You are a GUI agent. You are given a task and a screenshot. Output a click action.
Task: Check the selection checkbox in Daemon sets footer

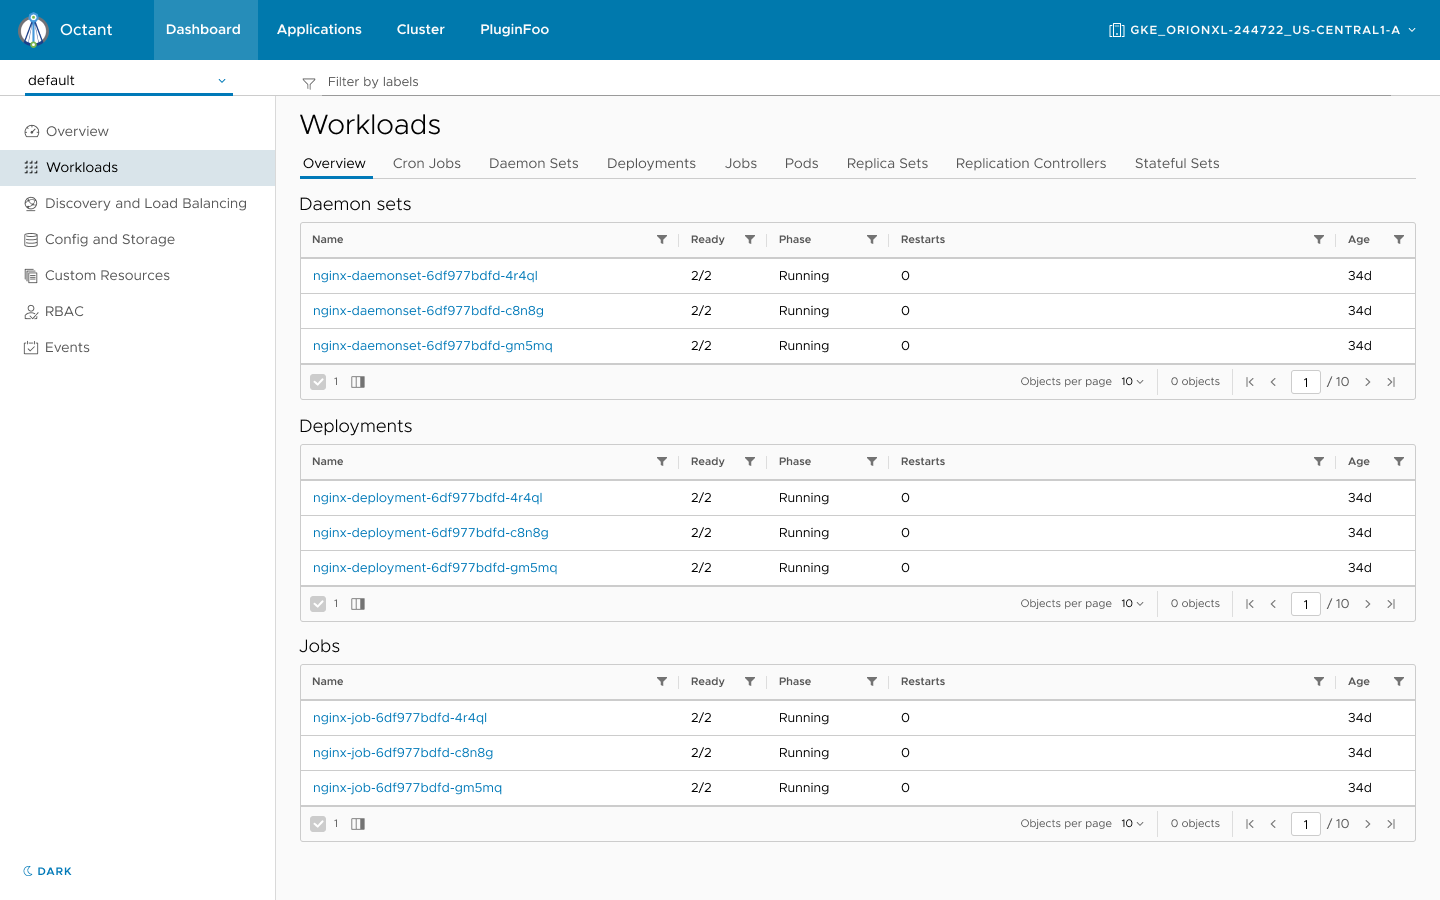(319, 381)
